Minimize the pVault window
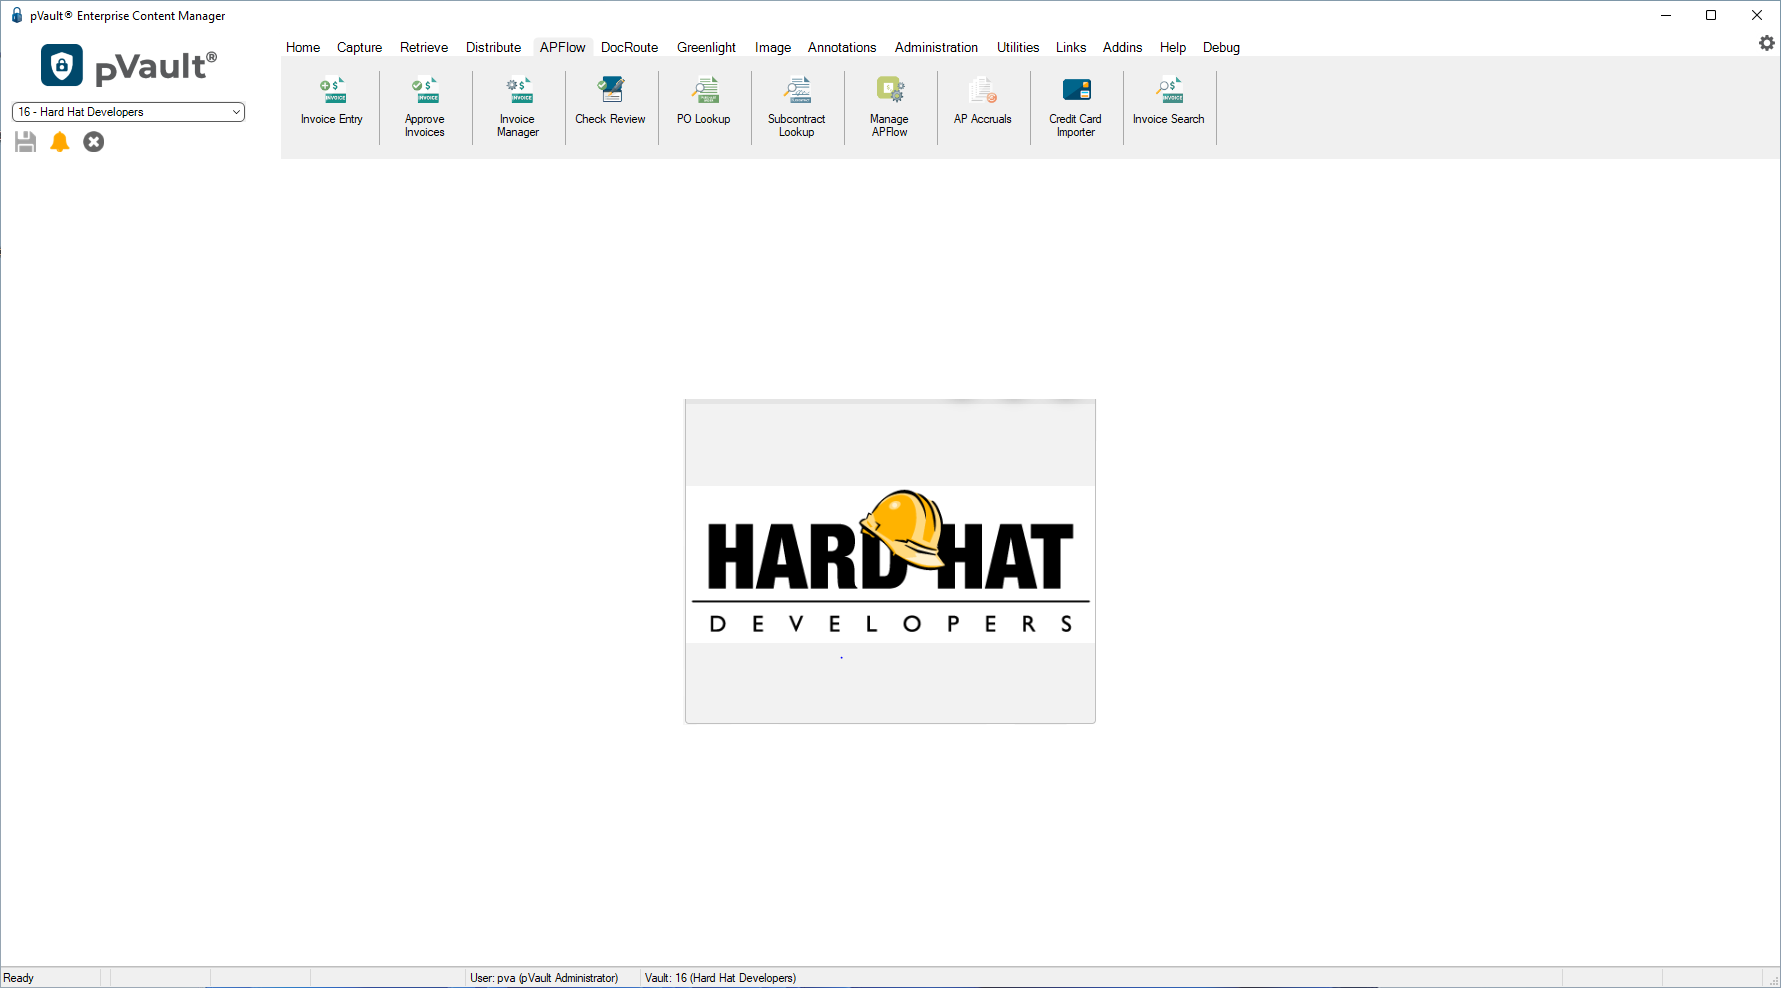1781x988 pixels. tap(1666, 15)
